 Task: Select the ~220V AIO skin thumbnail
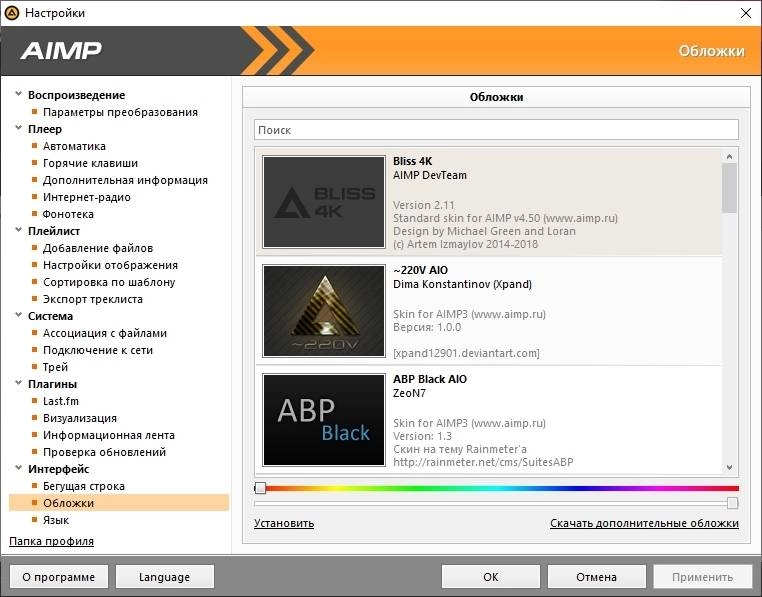tap(324, 311)
